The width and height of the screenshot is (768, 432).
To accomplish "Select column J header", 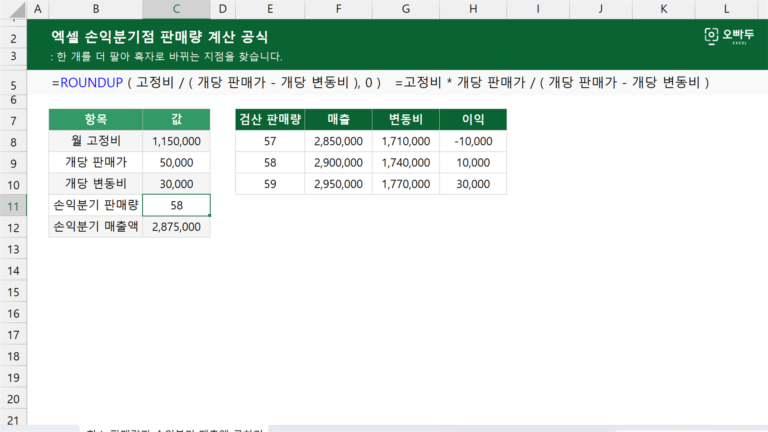I will 600,9.
